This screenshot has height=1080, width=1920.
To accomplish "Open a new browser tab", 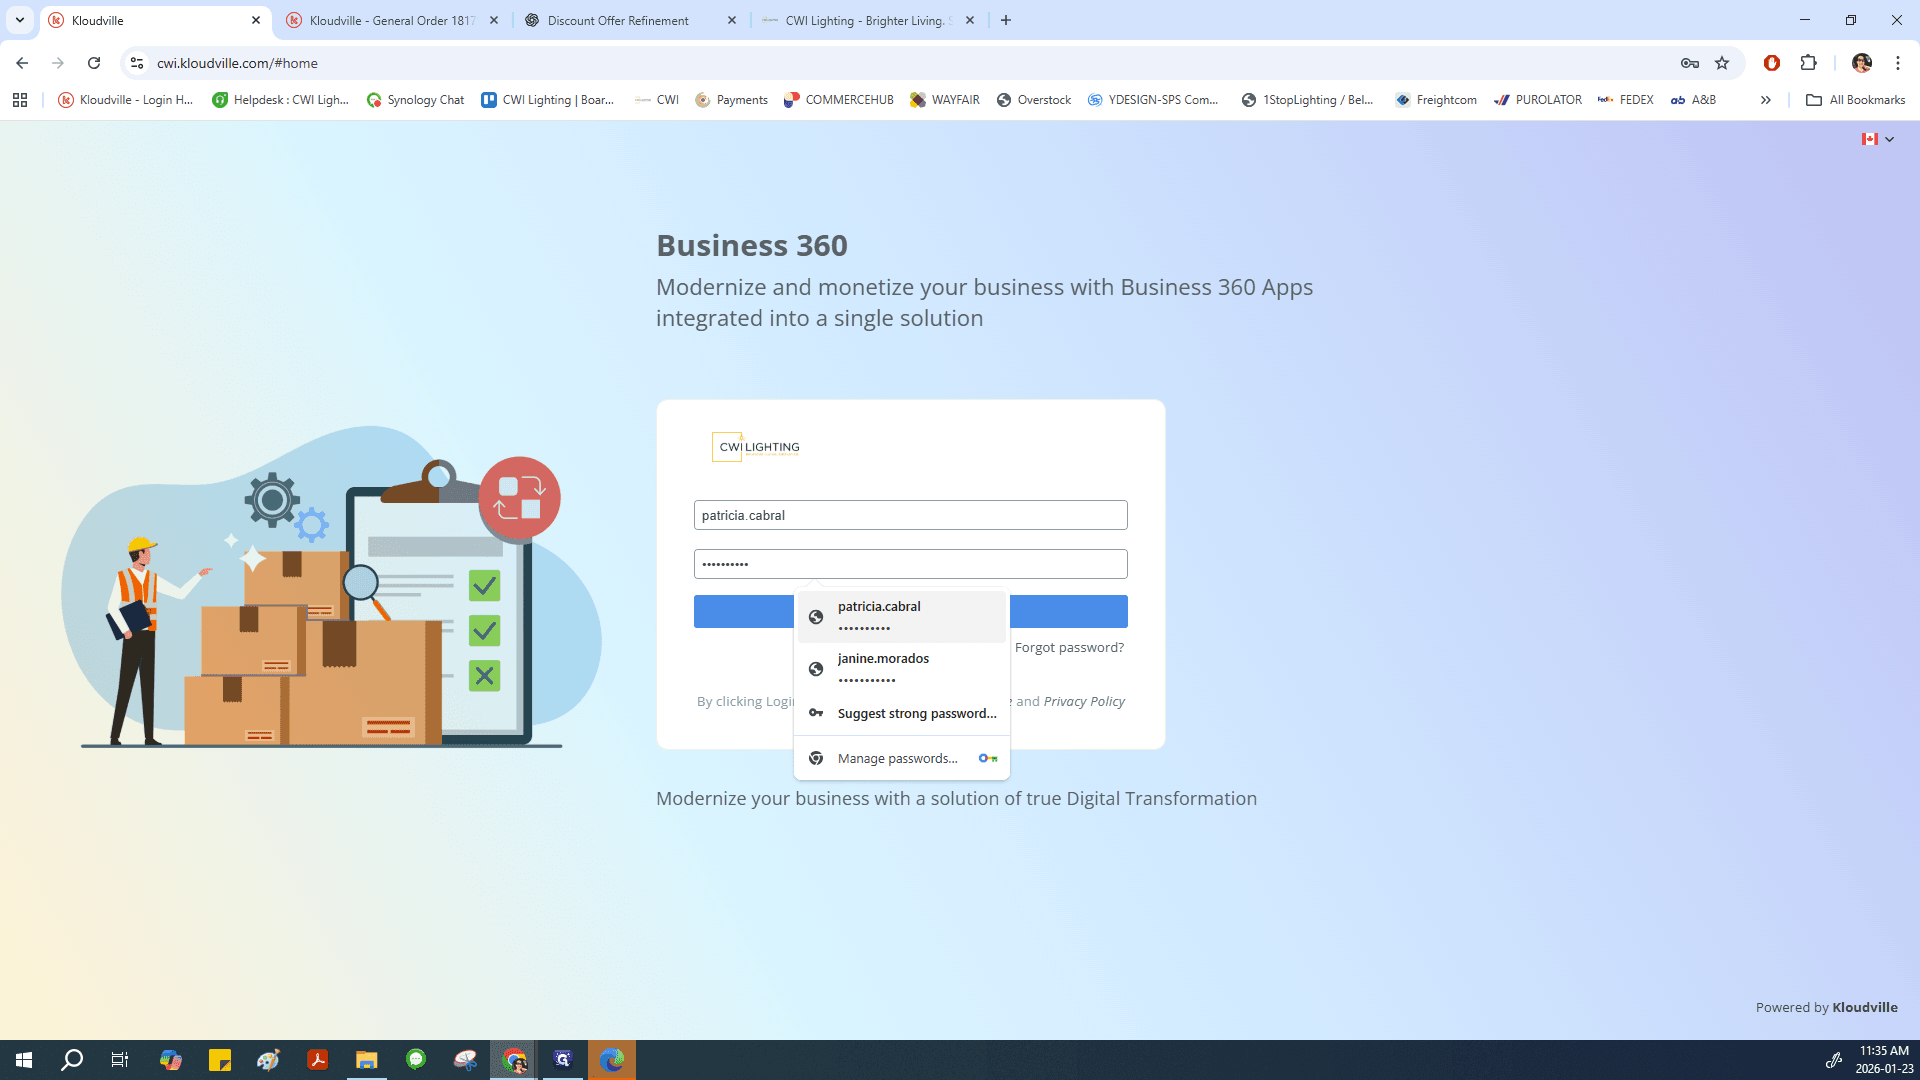I will click(x=1006, y=20).
